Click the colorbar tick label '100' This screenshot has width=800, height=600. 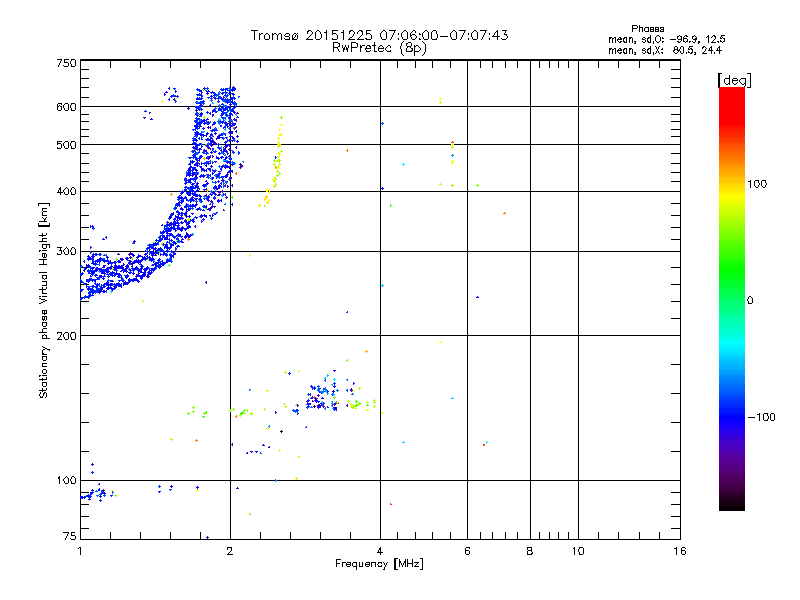coord(757,184)
